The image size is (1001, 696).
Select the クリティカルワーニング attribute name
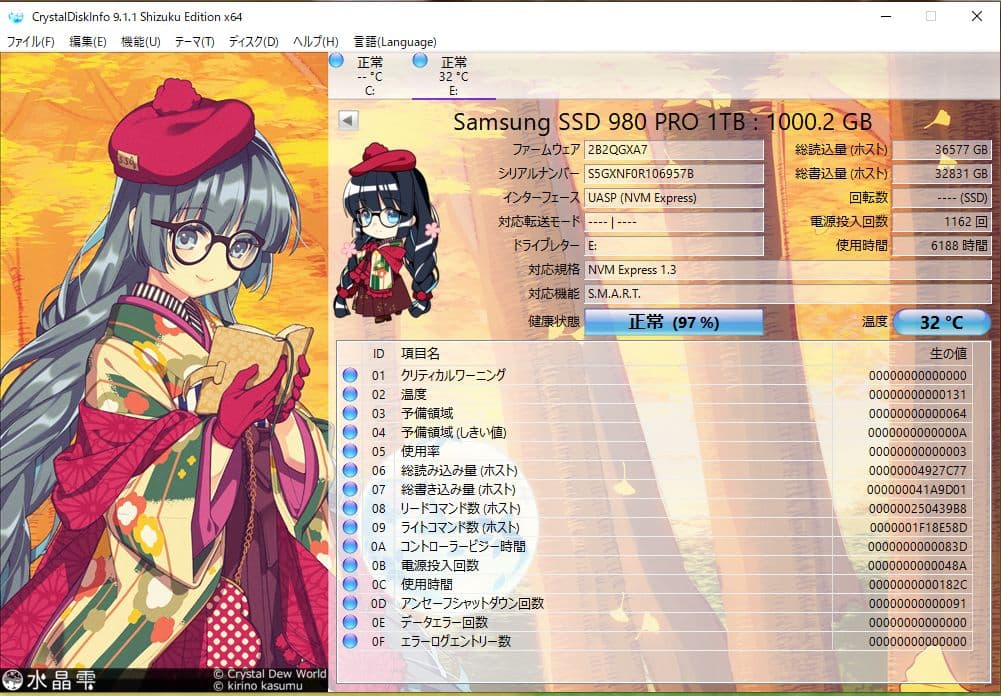(x=453, y=375)
